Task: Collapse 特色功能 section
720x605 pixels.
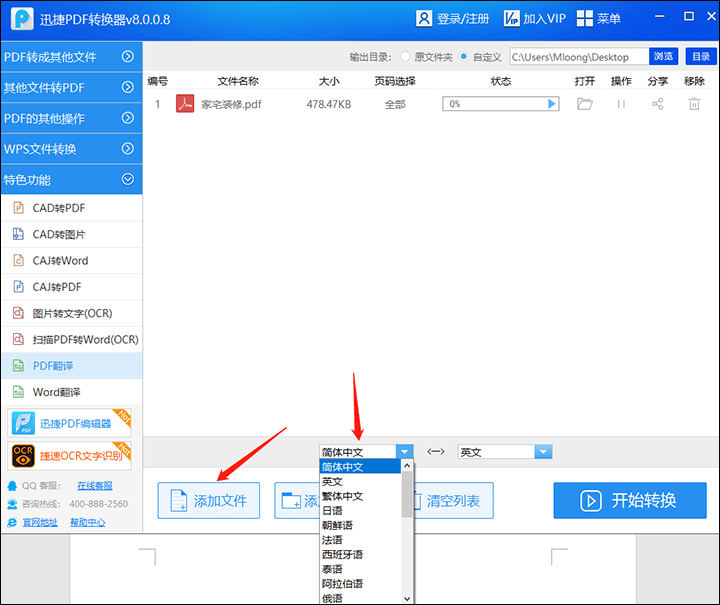Action: tap(72, 179)
